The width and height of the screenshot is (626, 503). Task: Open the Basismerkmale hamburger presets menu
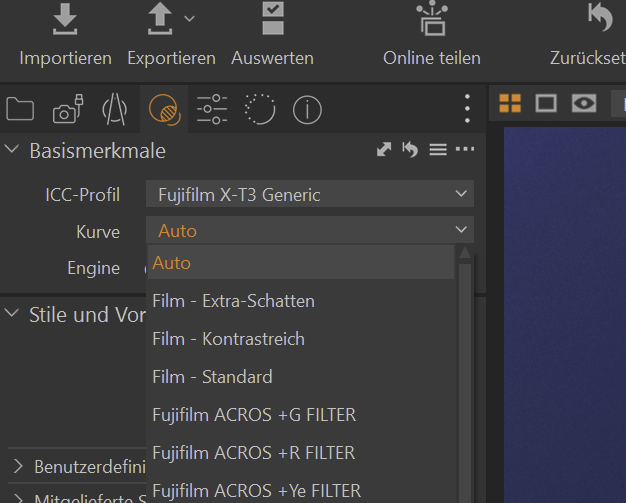click(x=437, y=150)
